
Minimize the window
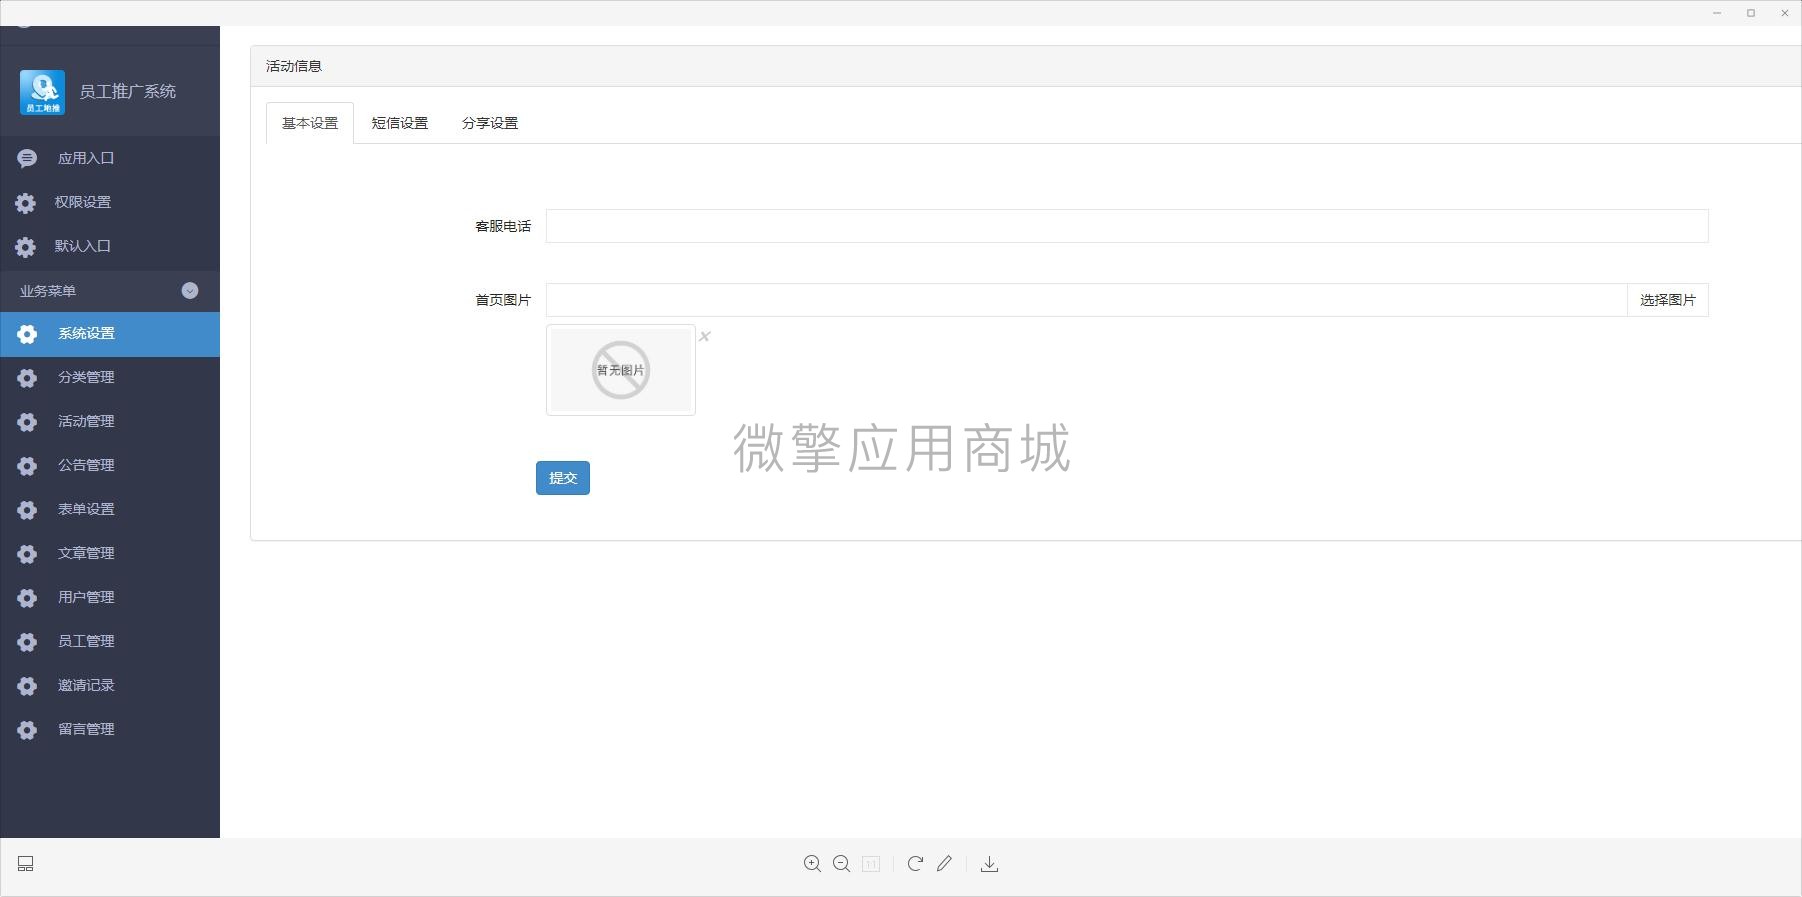pos(1717,13)
